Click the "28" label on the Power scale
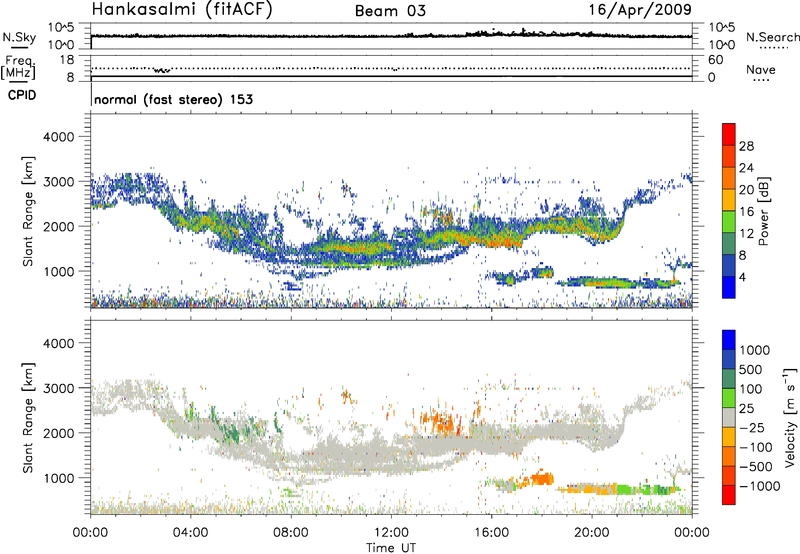The height and width of the screenshot is (554, 800). 746,146
